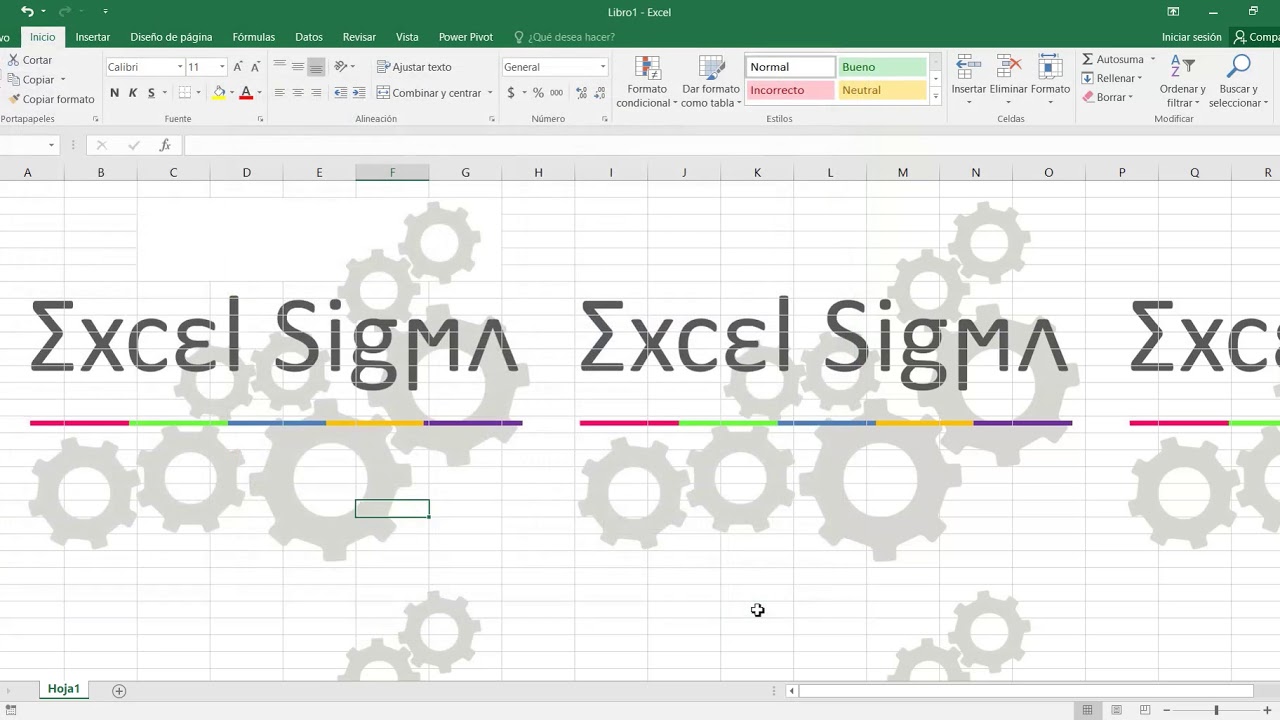This screenshot has width=1280, height=720.
Task: Decrease indent in cell
Action: pos(340,93)
